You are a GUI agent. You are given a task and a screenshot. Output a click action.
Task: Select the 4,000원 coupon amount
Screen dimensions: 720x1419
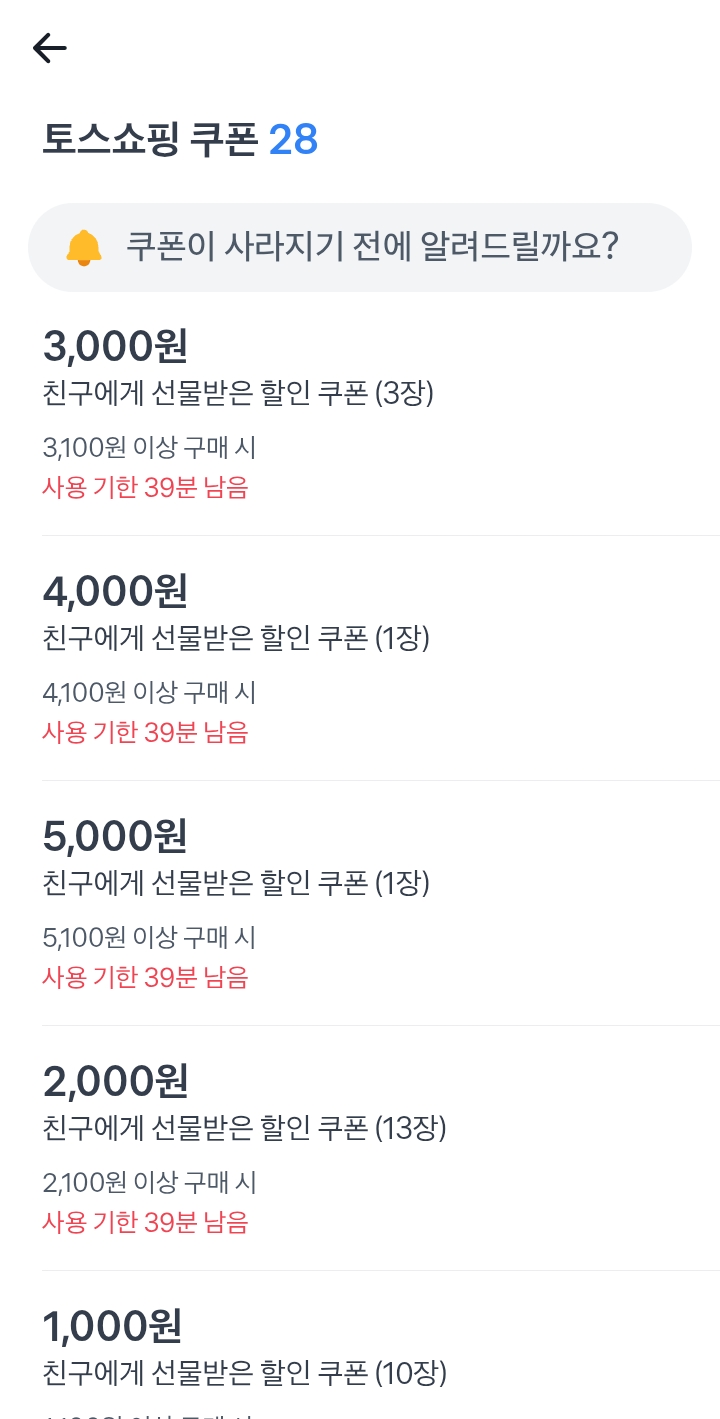coord(115,590)
